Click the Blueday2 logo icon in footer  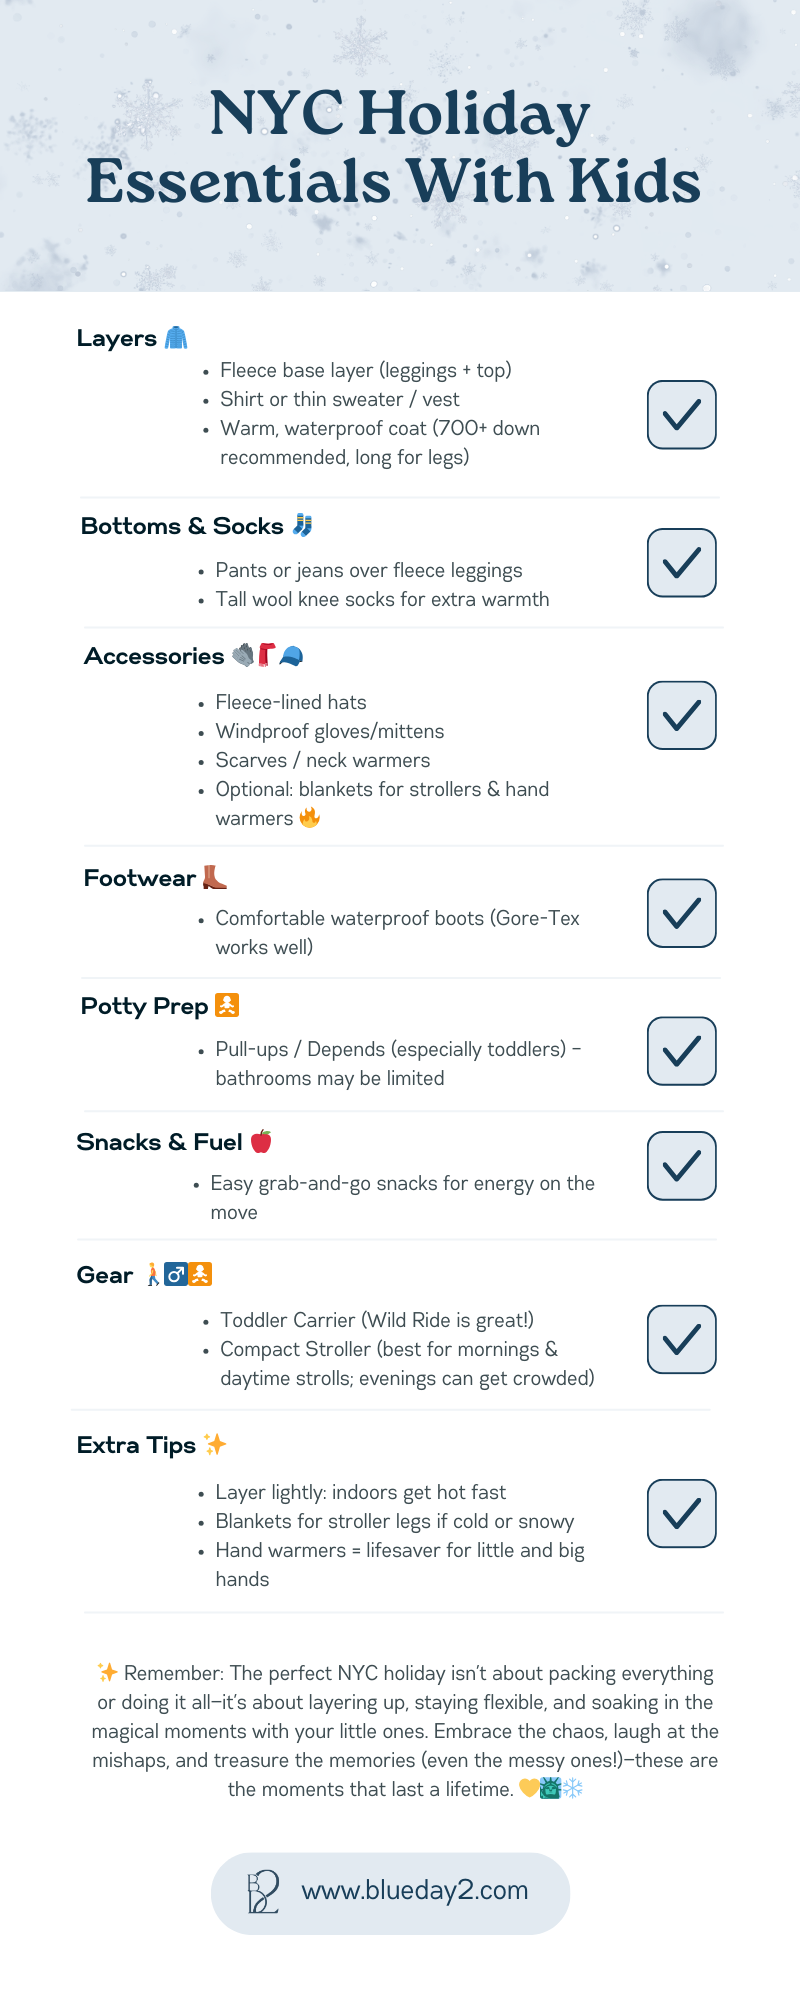[263, 1891]
